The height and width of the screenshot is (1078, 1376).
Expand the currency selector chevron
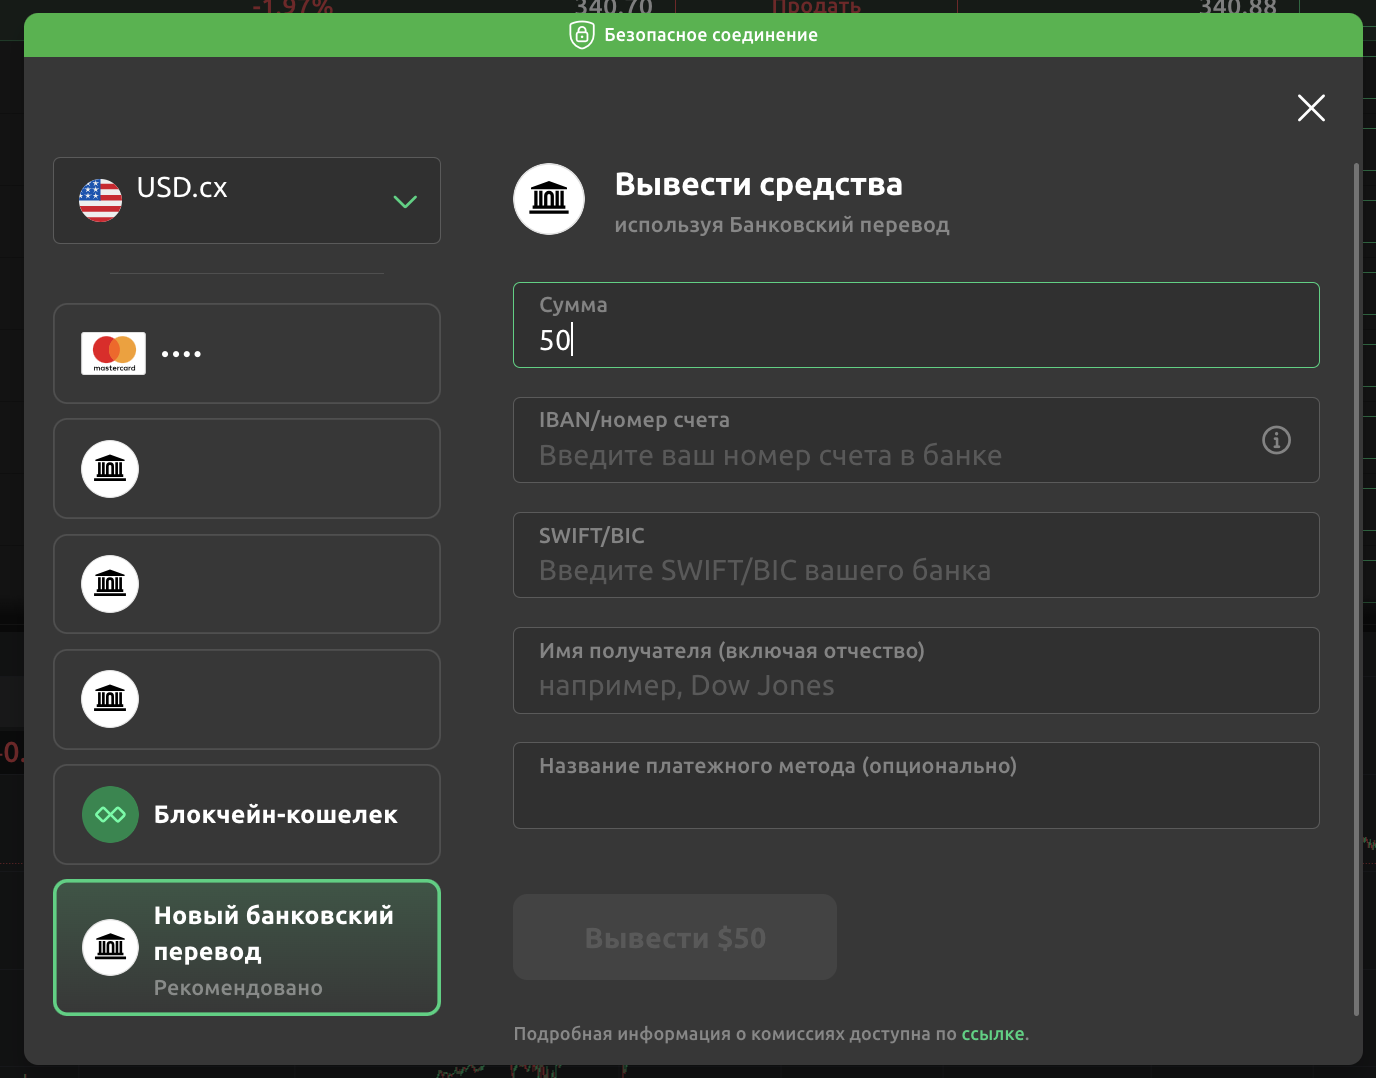405,201
